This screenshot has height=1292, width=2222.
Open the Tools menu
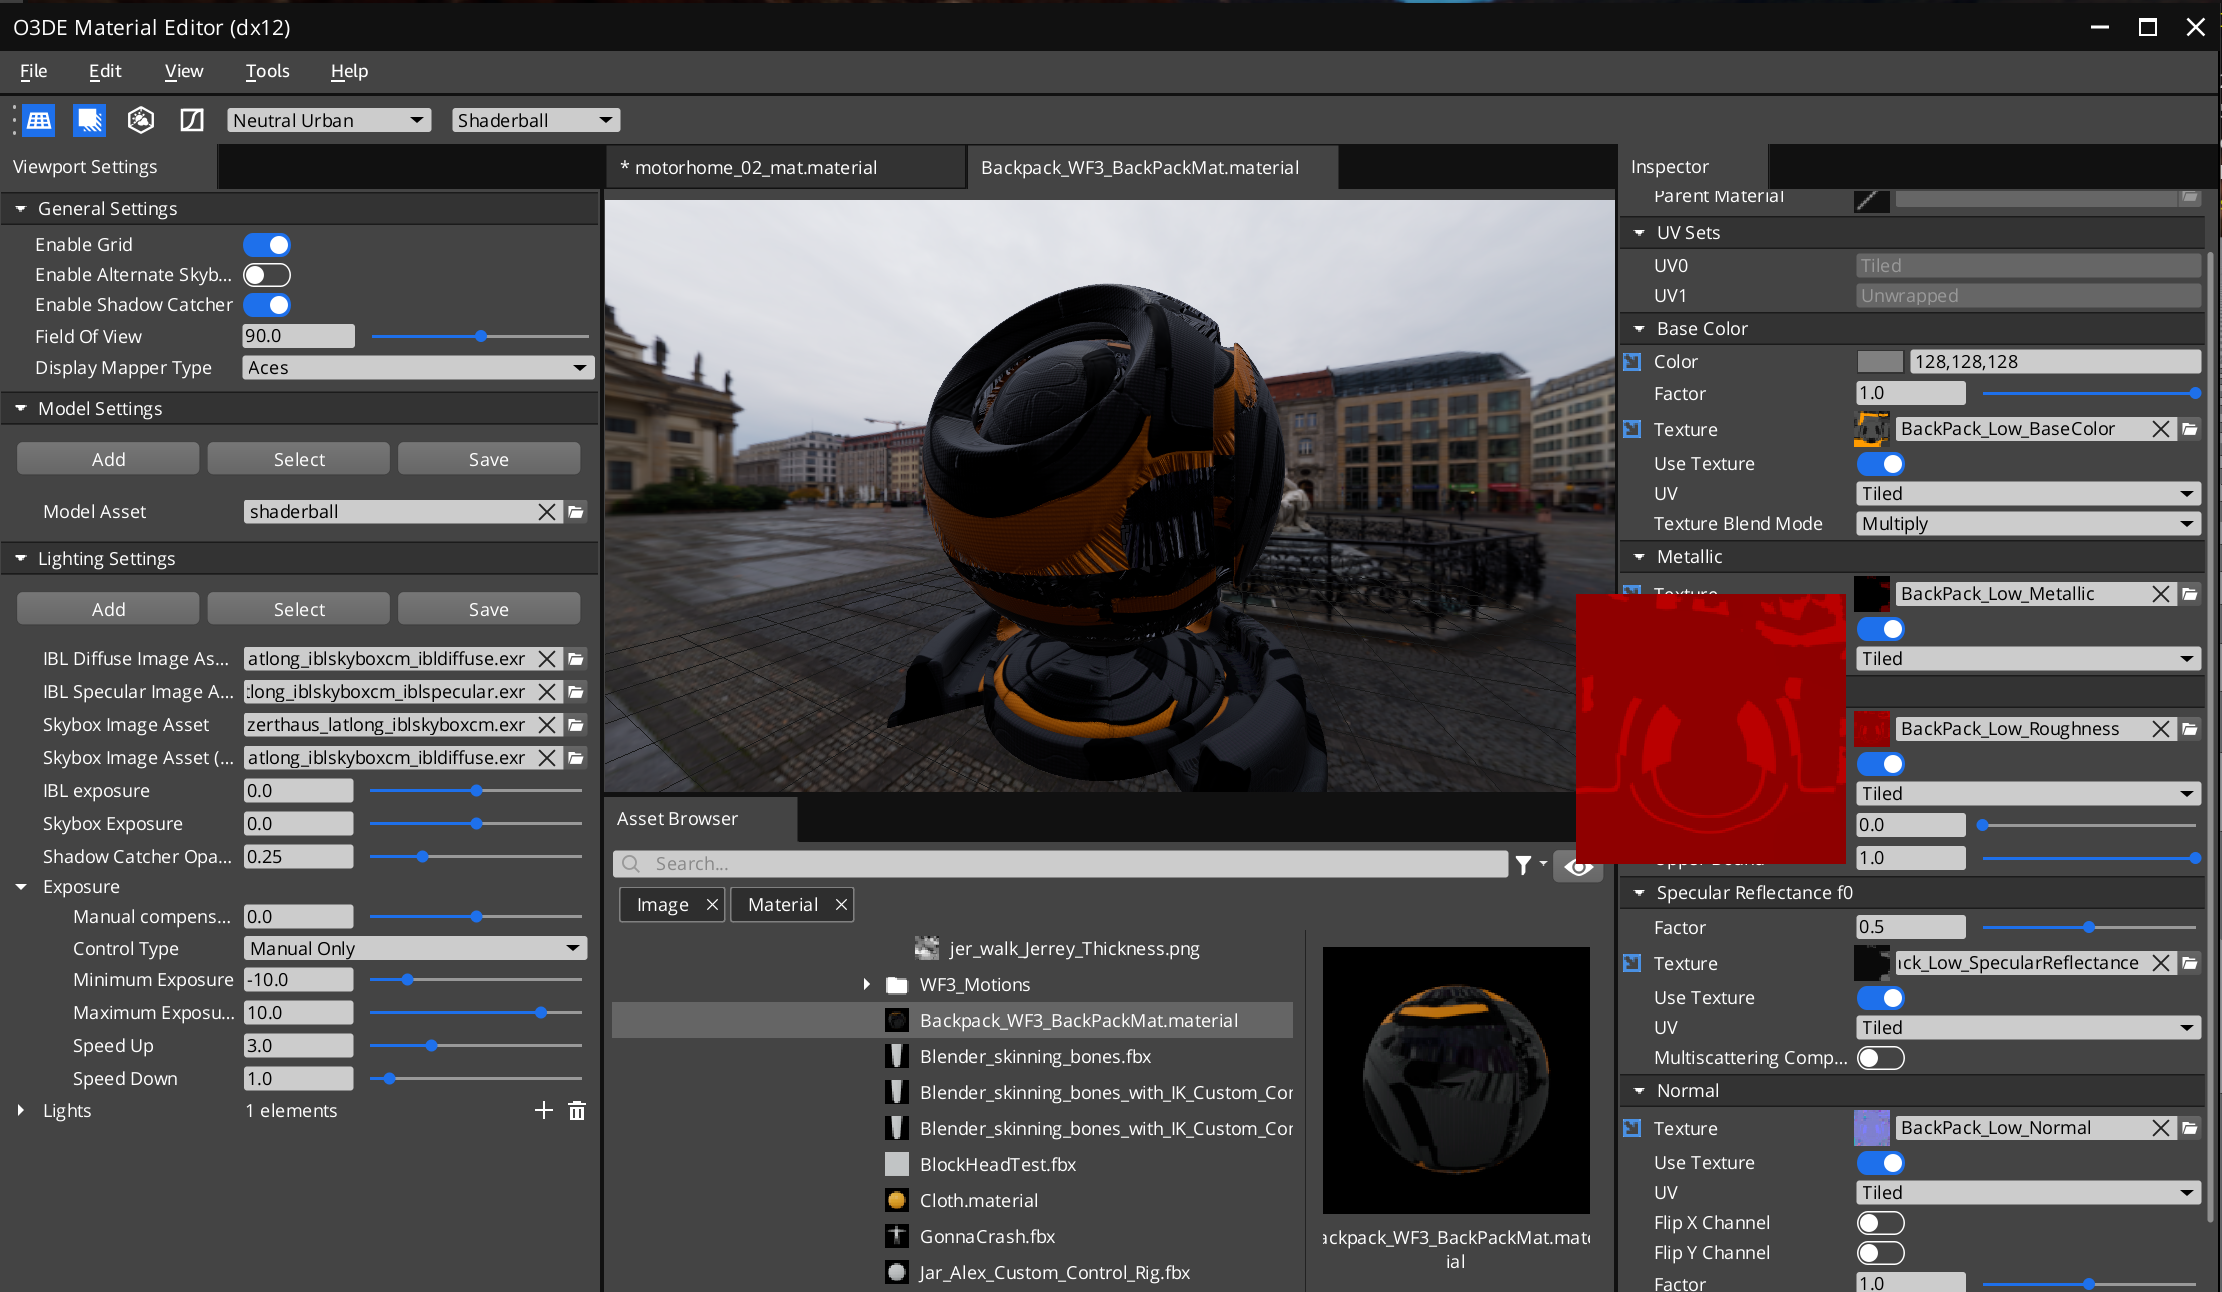pos(267,71)
